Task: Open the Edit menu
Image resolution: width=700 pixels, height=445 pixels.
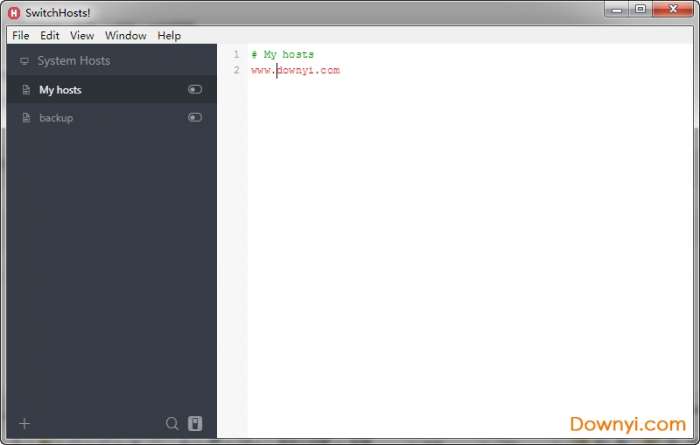Action: [50, 36]
